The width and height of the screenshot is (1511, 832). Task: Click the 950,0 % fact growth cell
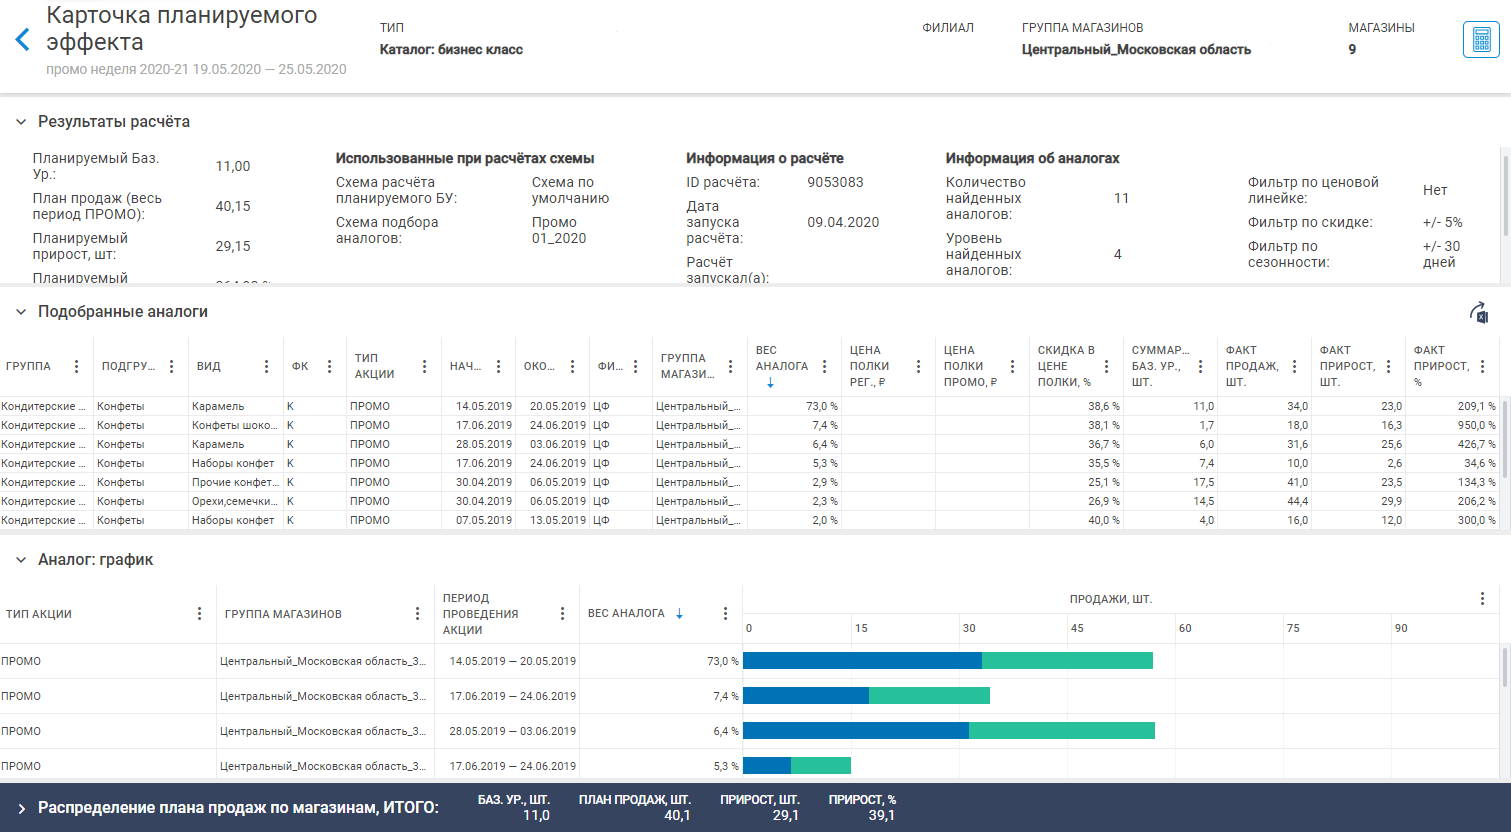(x=1454, y=425)
